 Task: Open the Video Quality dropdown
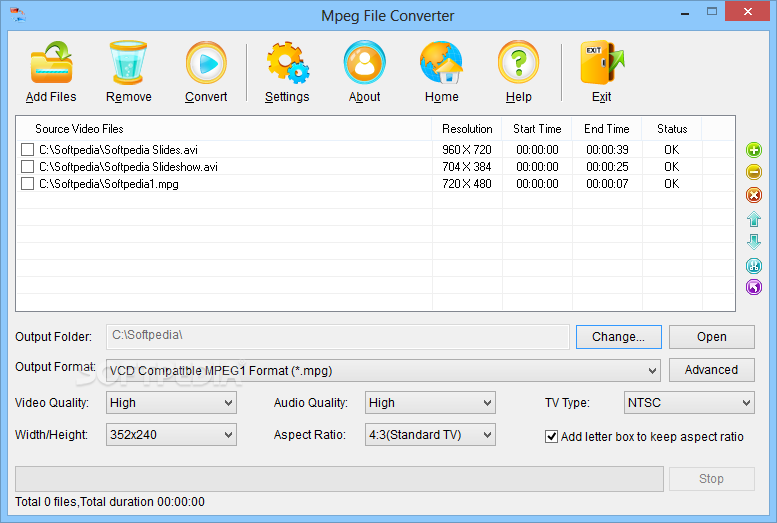[171, 403]
